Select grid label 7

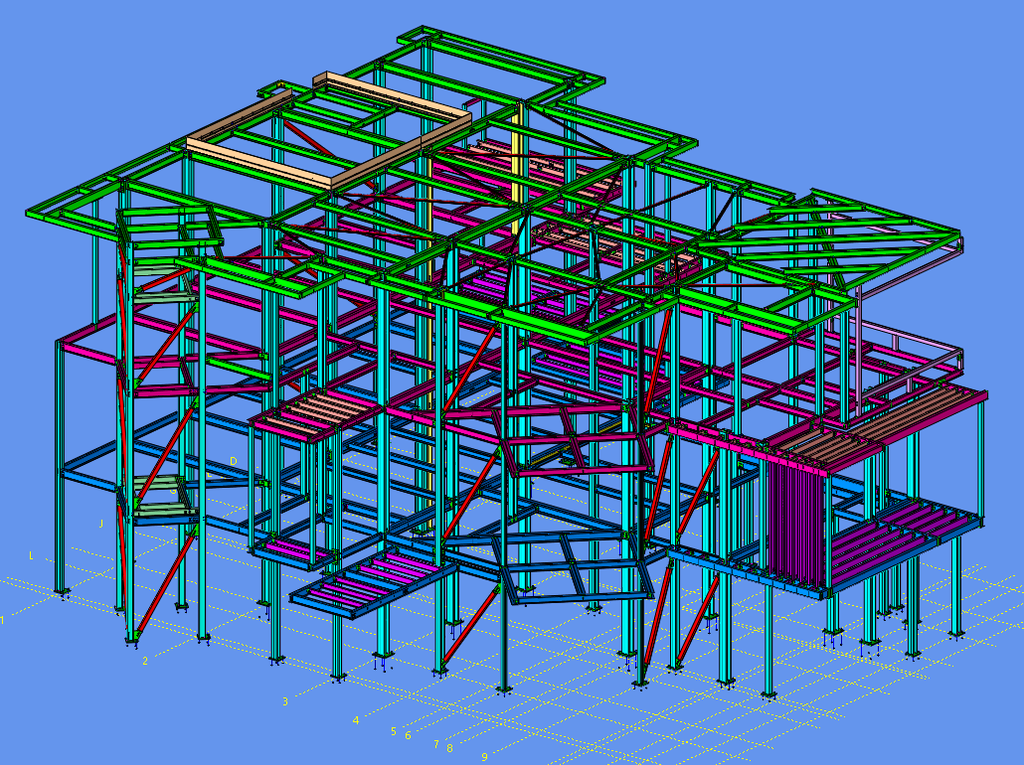click(x=436, y=745)
